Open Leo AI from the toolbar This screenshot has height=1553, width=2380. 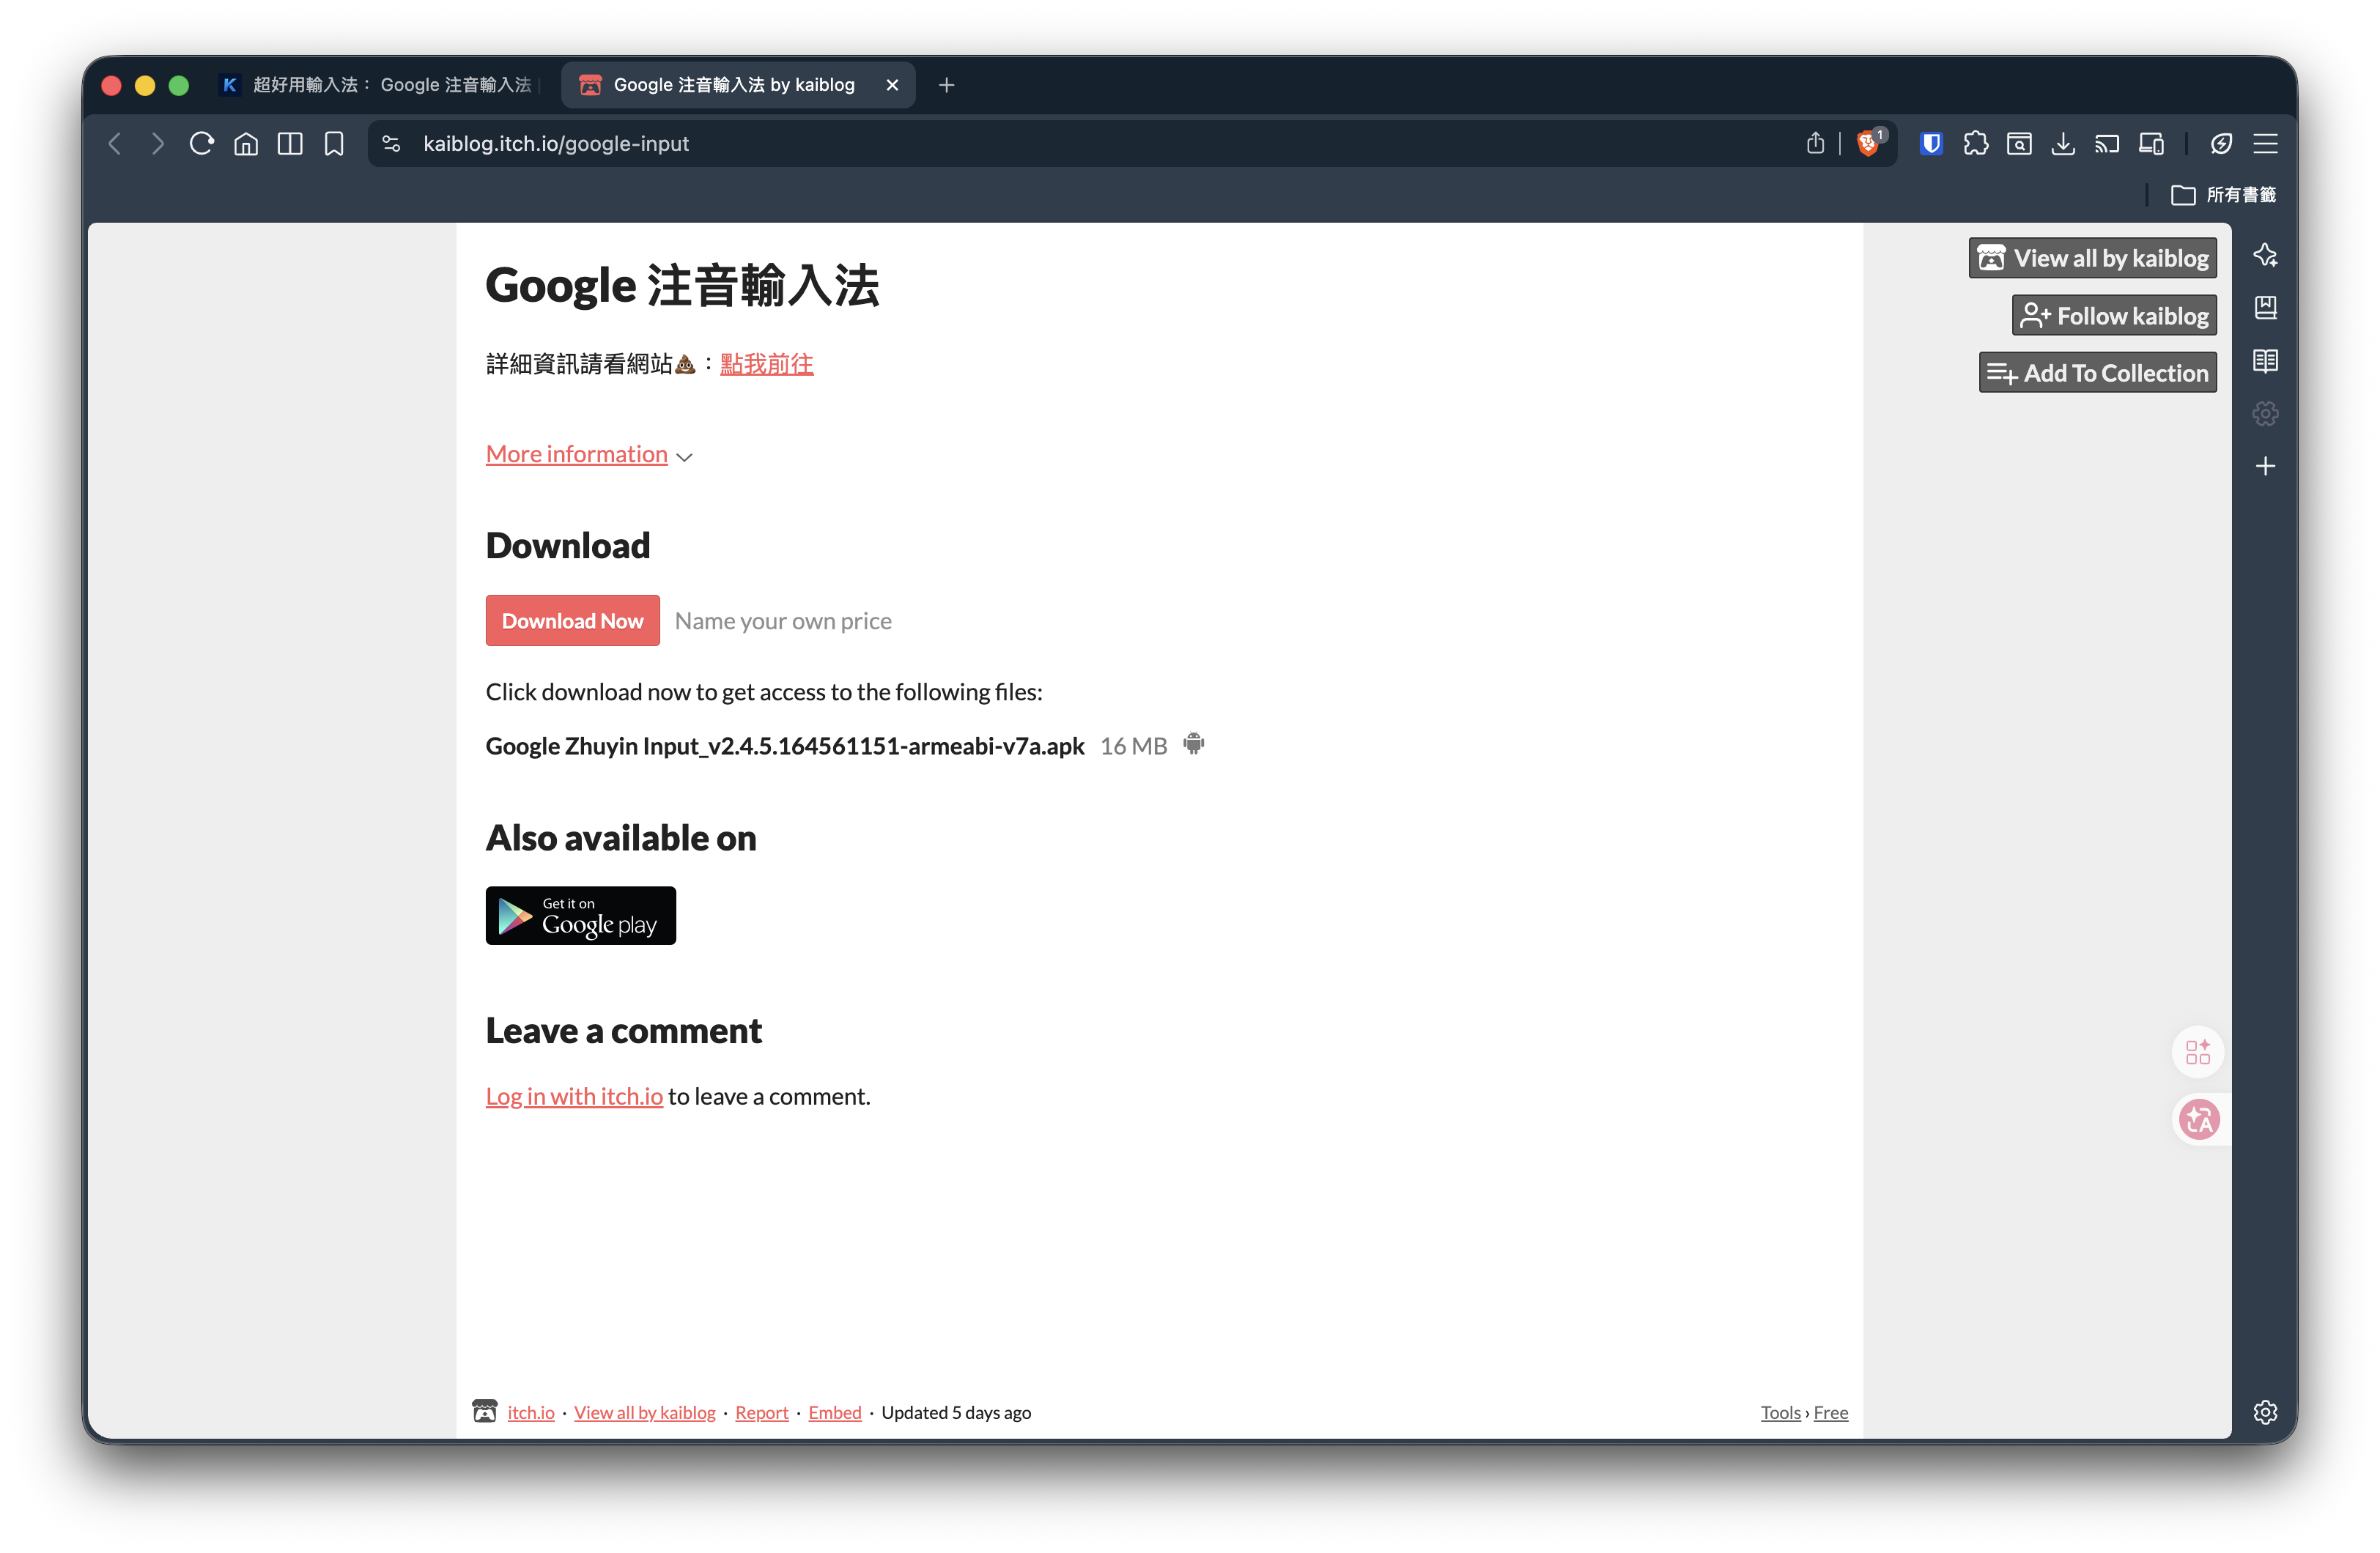click(2220, 143)
